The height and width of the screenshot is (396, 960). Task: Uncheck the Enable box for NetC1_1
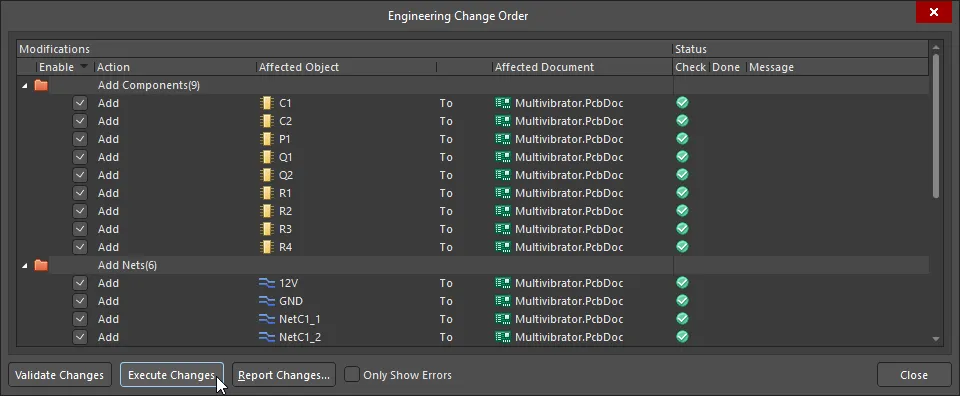click(80, 319)
